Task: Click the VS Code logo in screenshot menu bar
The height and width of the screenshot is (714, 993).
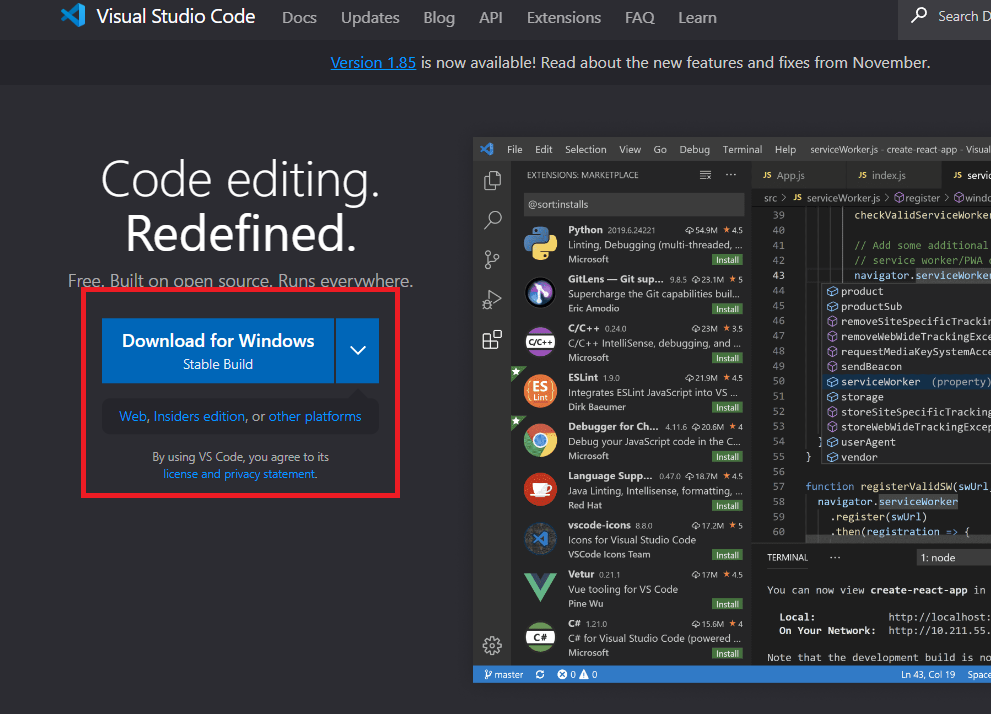Action: tap(487, 149)
